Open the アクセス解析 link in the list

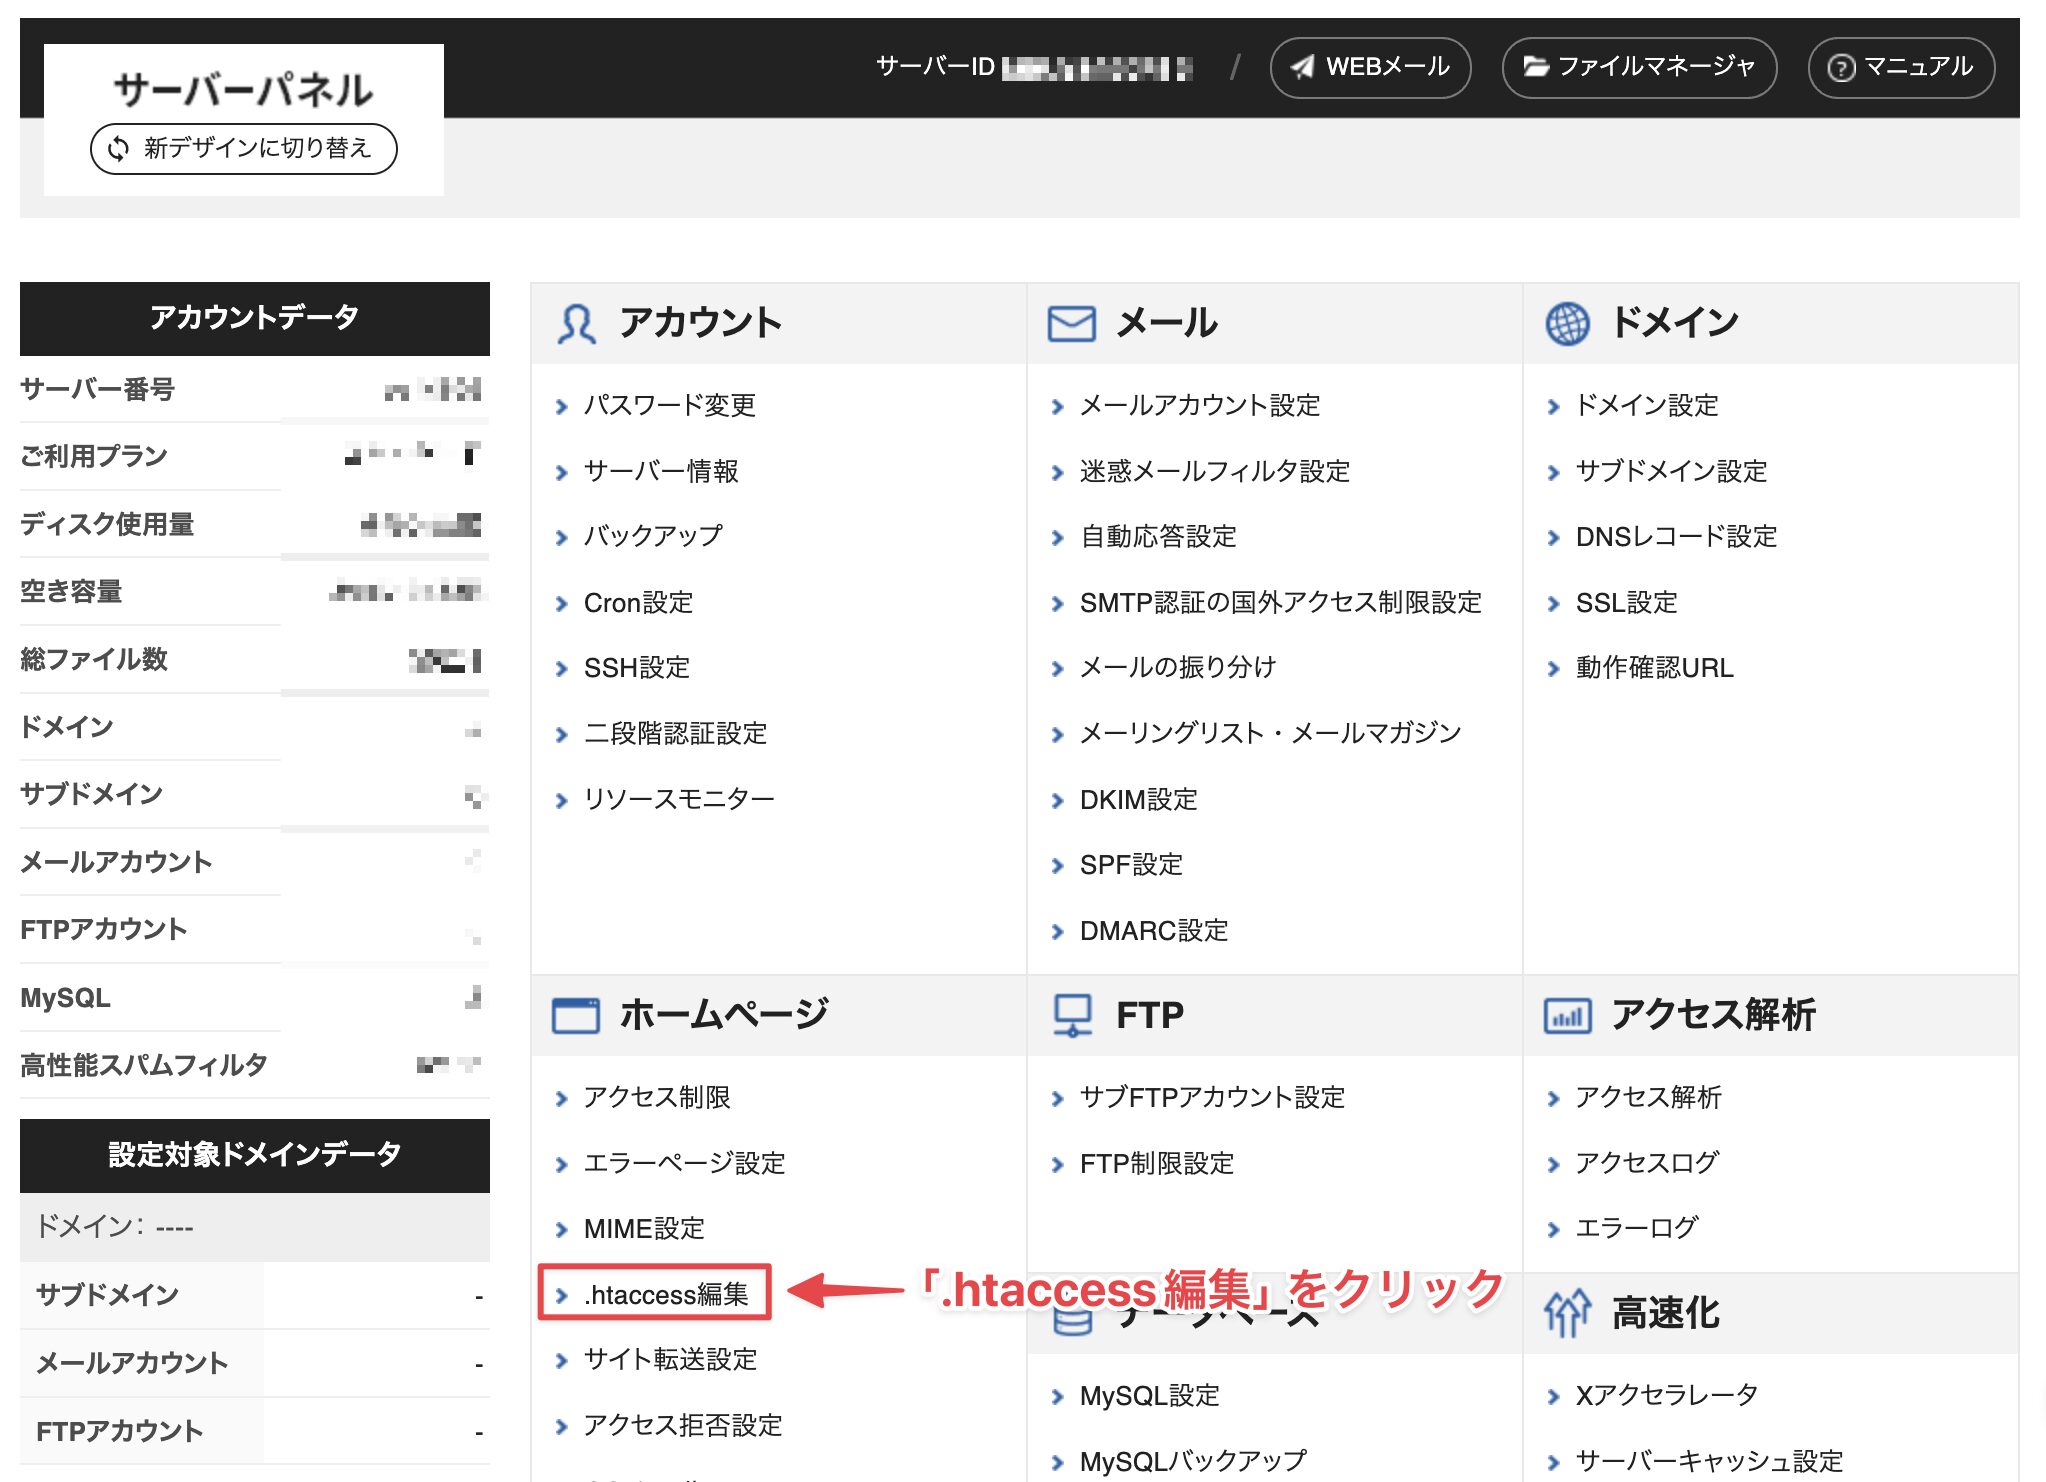coord(1649,1097)
